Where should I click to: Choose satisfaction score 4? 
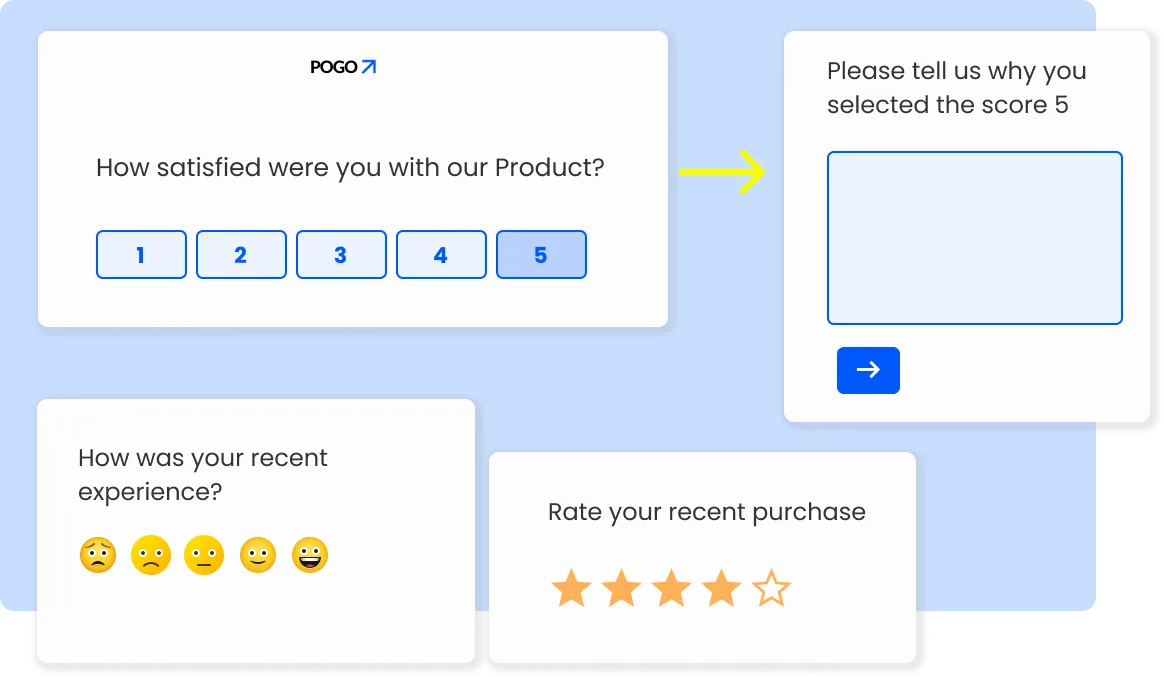pos(441,255)
